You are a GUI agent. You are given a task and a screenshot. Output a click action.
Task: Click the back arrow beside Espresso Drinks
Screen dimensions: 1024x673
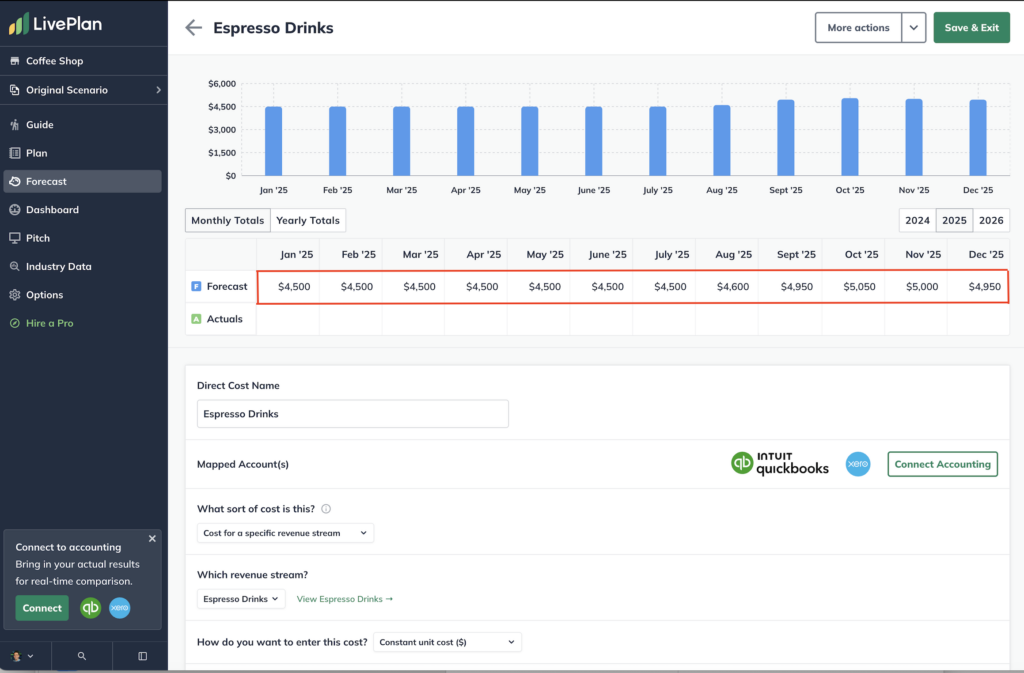point(193,28)
